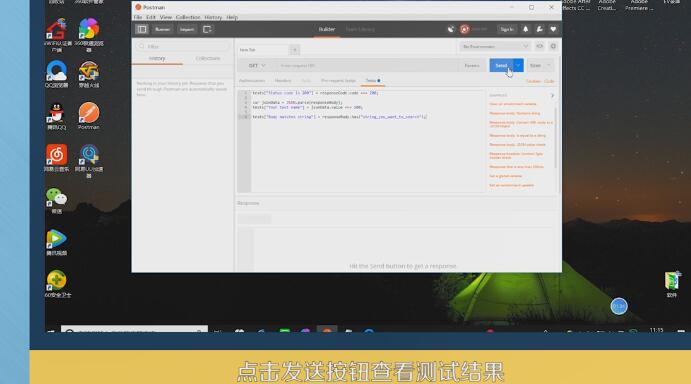Open the 360 Security Guard desktop icon
This screenshot has width=691, height=384.
(57, 283)
